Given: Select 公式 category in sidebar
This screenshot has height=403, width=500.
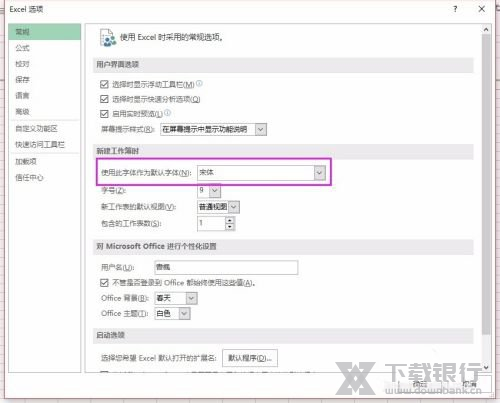Looking at the screenshot, I should [x=45, y=48].
